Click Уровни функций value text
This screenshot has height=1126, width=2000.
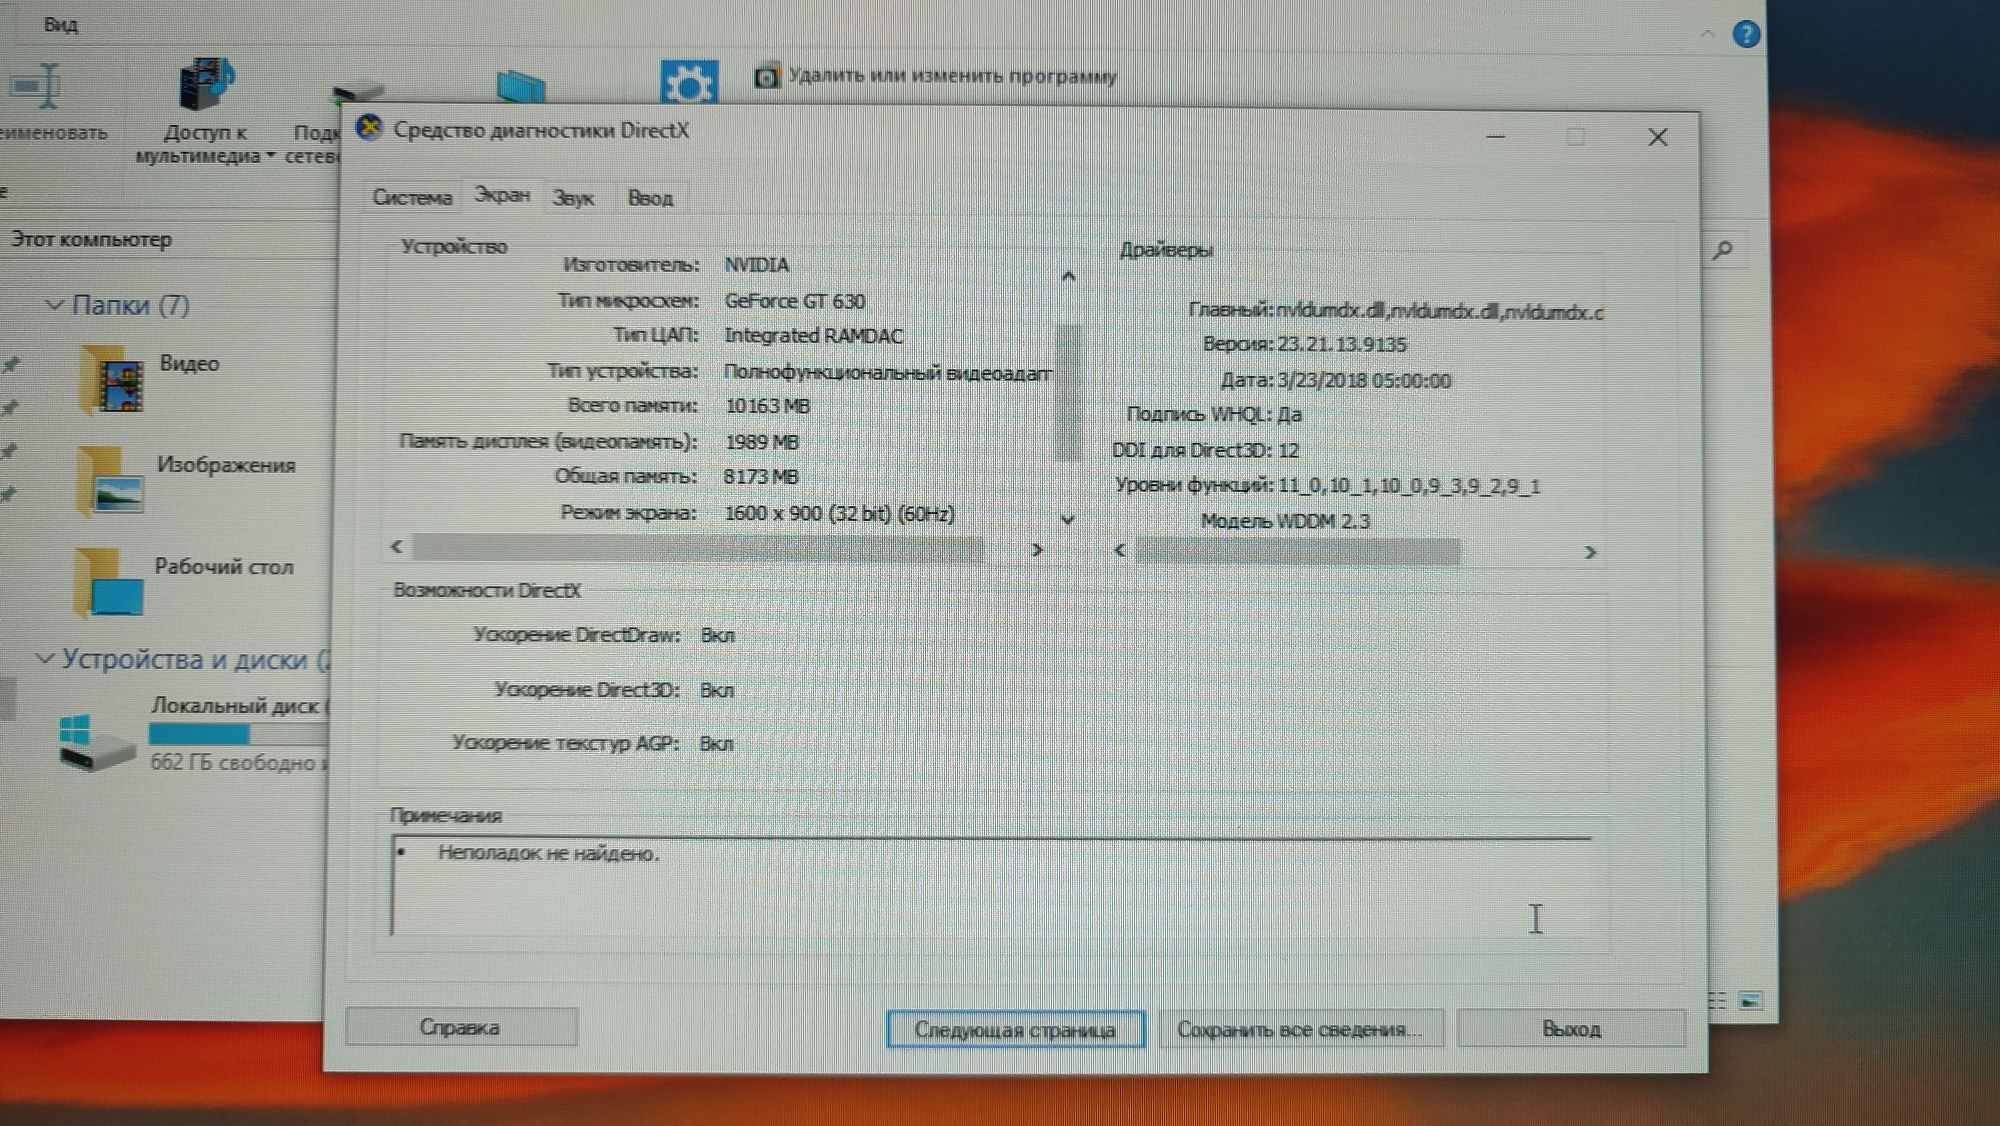point(1409,486)
